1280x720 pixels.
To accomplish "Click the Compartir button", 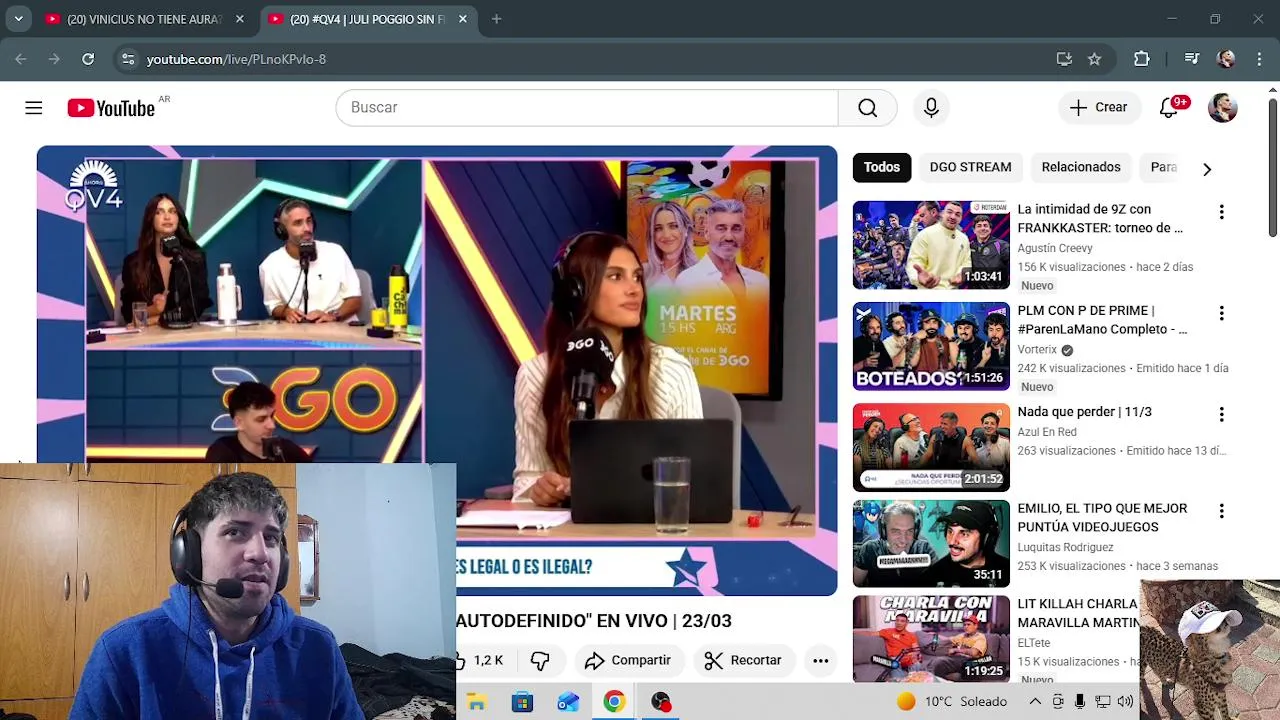I will coord(628,660).
